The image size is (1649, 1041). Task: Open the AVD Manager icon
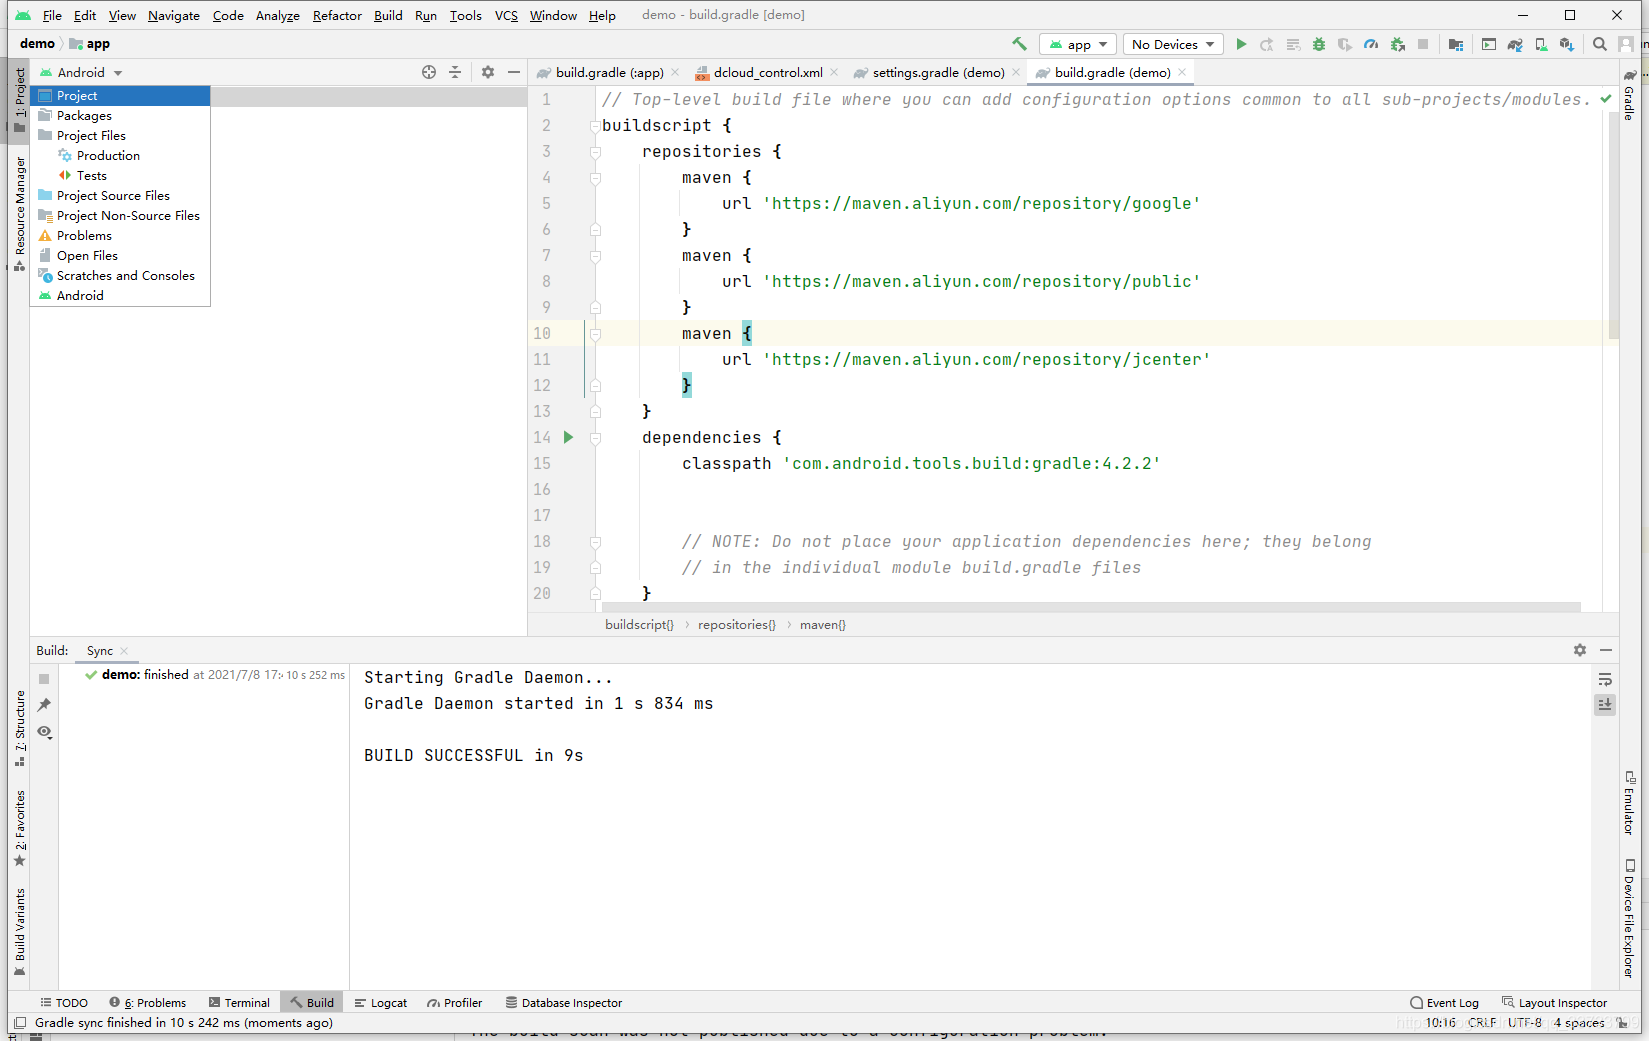1541,44
